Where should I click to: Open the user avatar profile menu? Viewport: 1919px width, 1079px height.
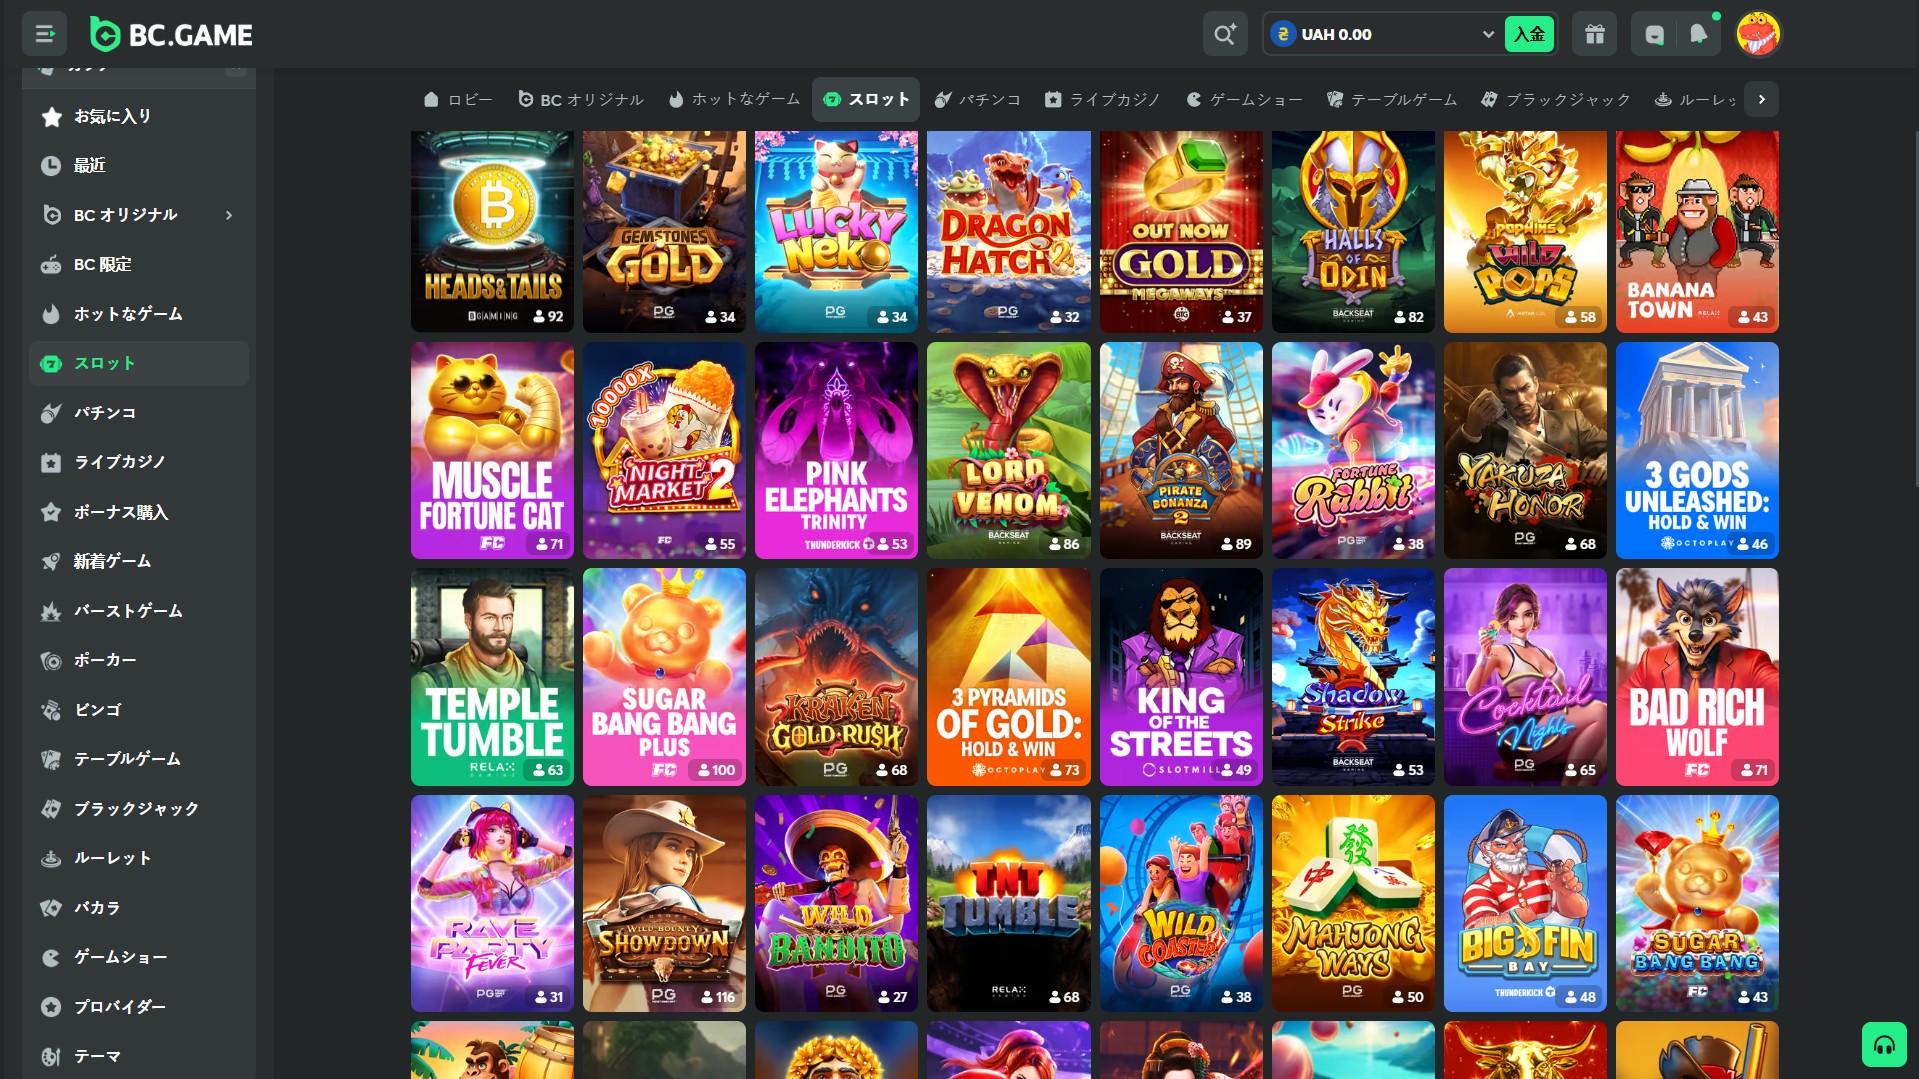point(1758,34)
